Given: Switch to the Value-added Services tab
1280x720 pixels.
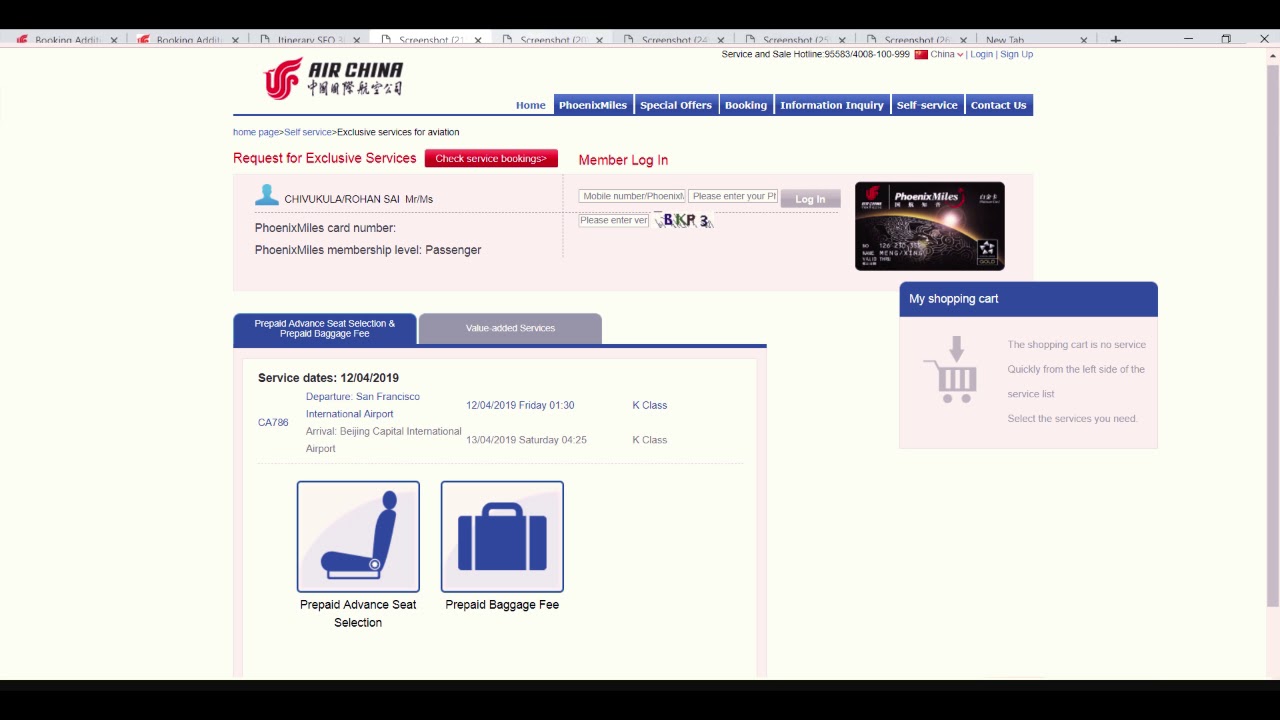Looking at the screenshot, I should click(510, 328).
